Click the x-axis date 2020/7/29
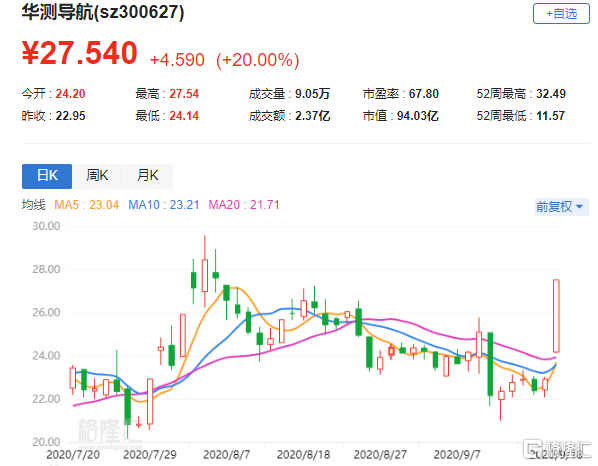Viewport: 598px width, 466px height. [150, 455]
